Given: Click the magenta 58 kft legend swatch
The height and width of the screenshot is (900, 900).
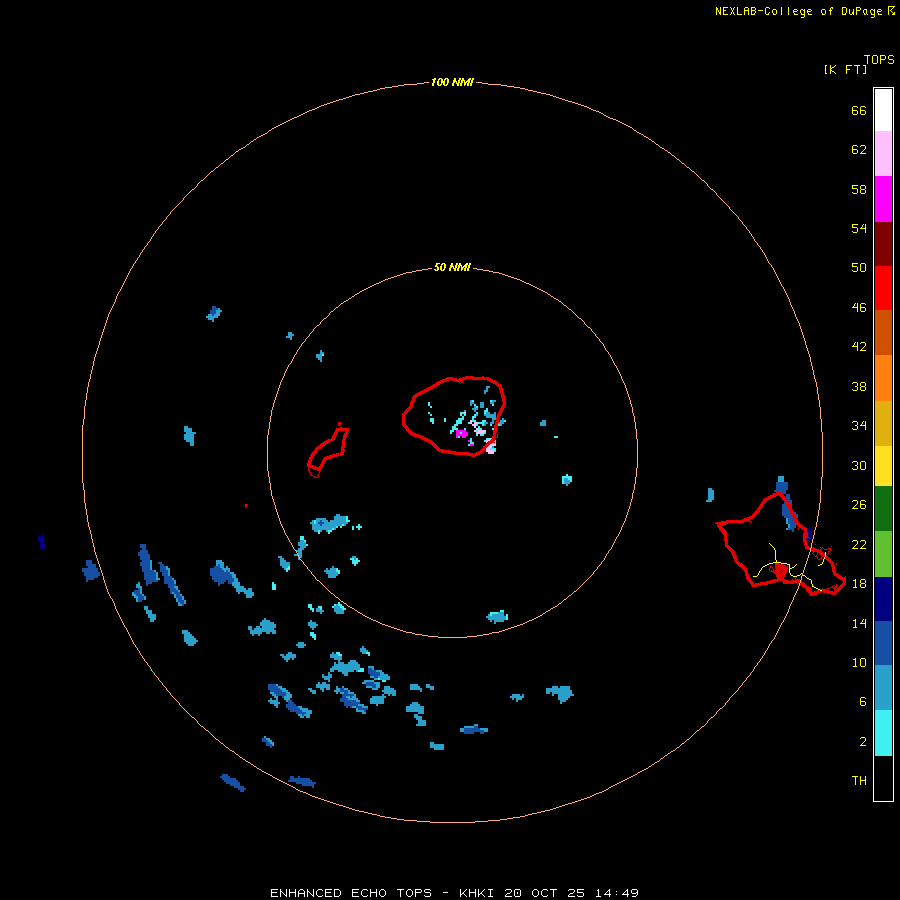Looking at the screenshot, I should [x=883, y=199].
